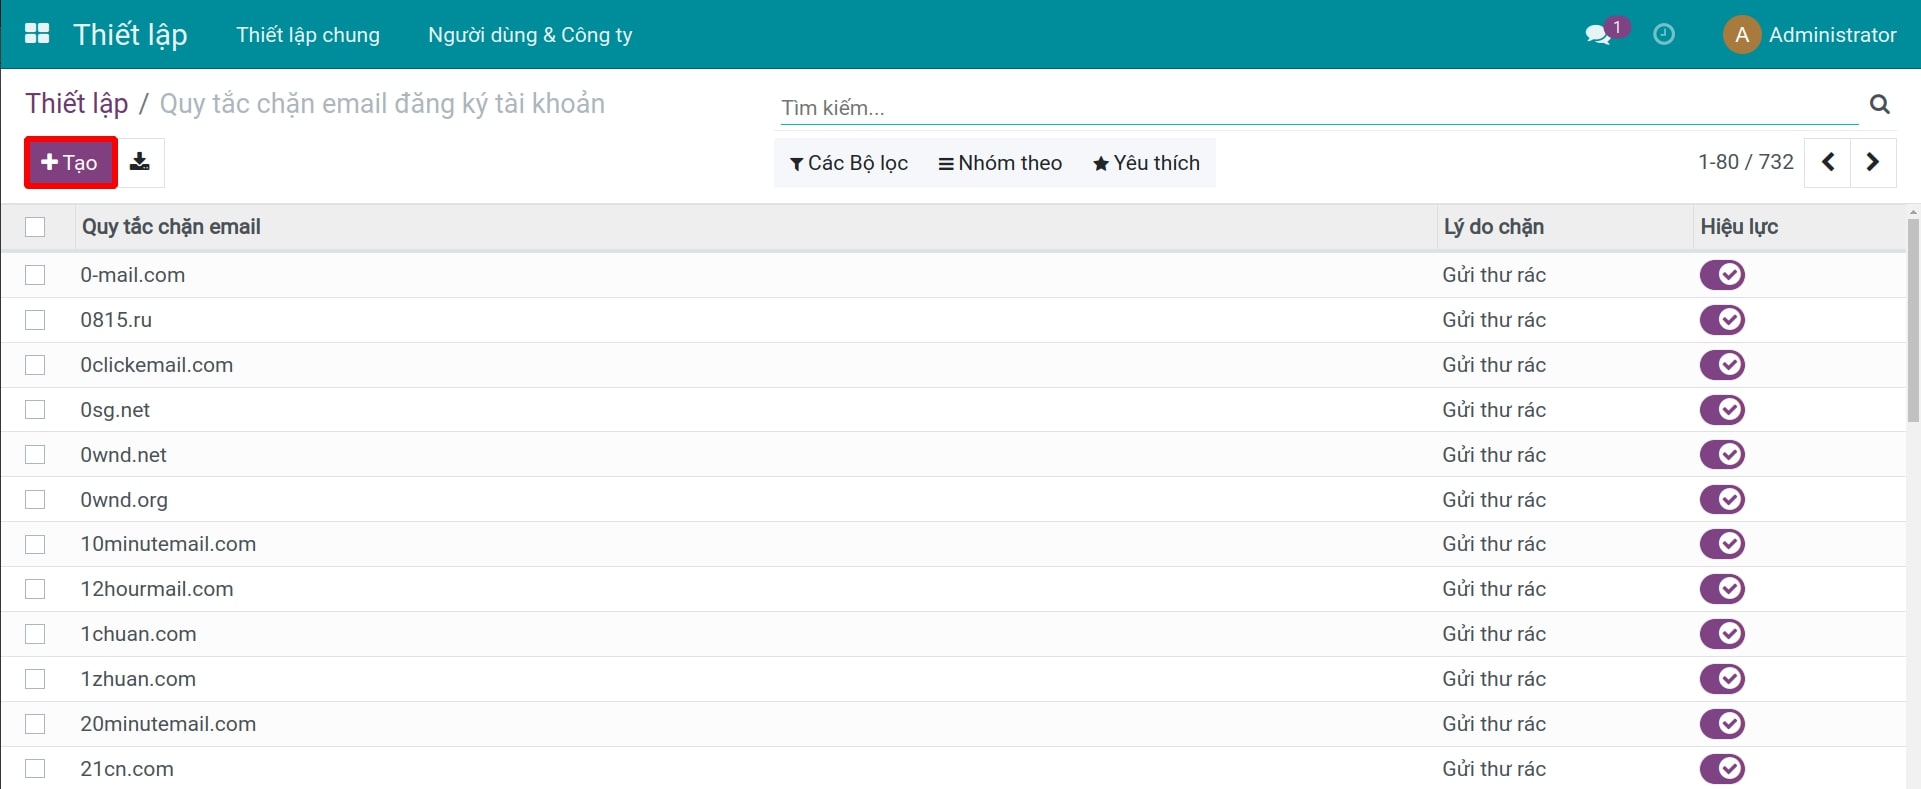Check the select-all header checkbox
1921x789 pixels.
point(35,227)
